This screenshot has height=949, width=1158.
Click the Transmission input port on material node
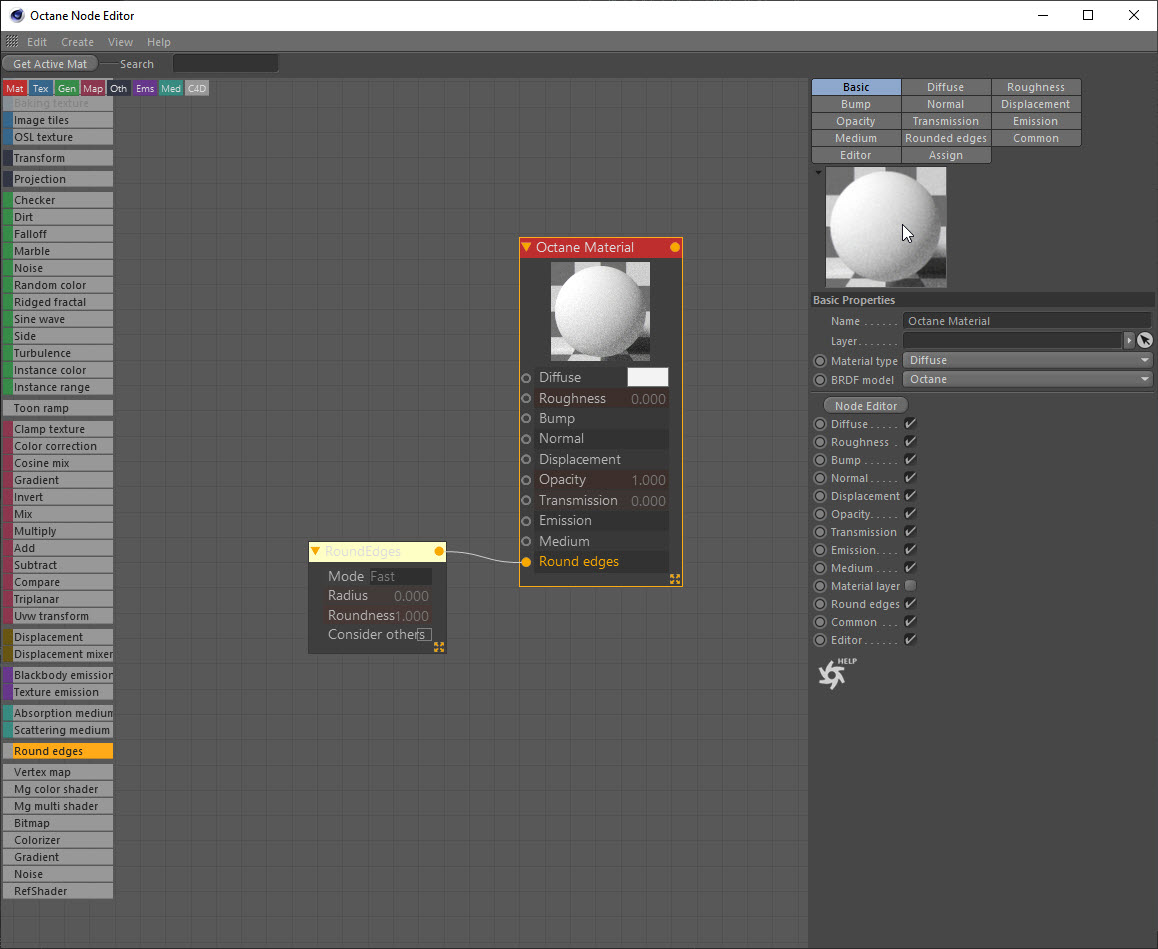click(x=526, y=501)
